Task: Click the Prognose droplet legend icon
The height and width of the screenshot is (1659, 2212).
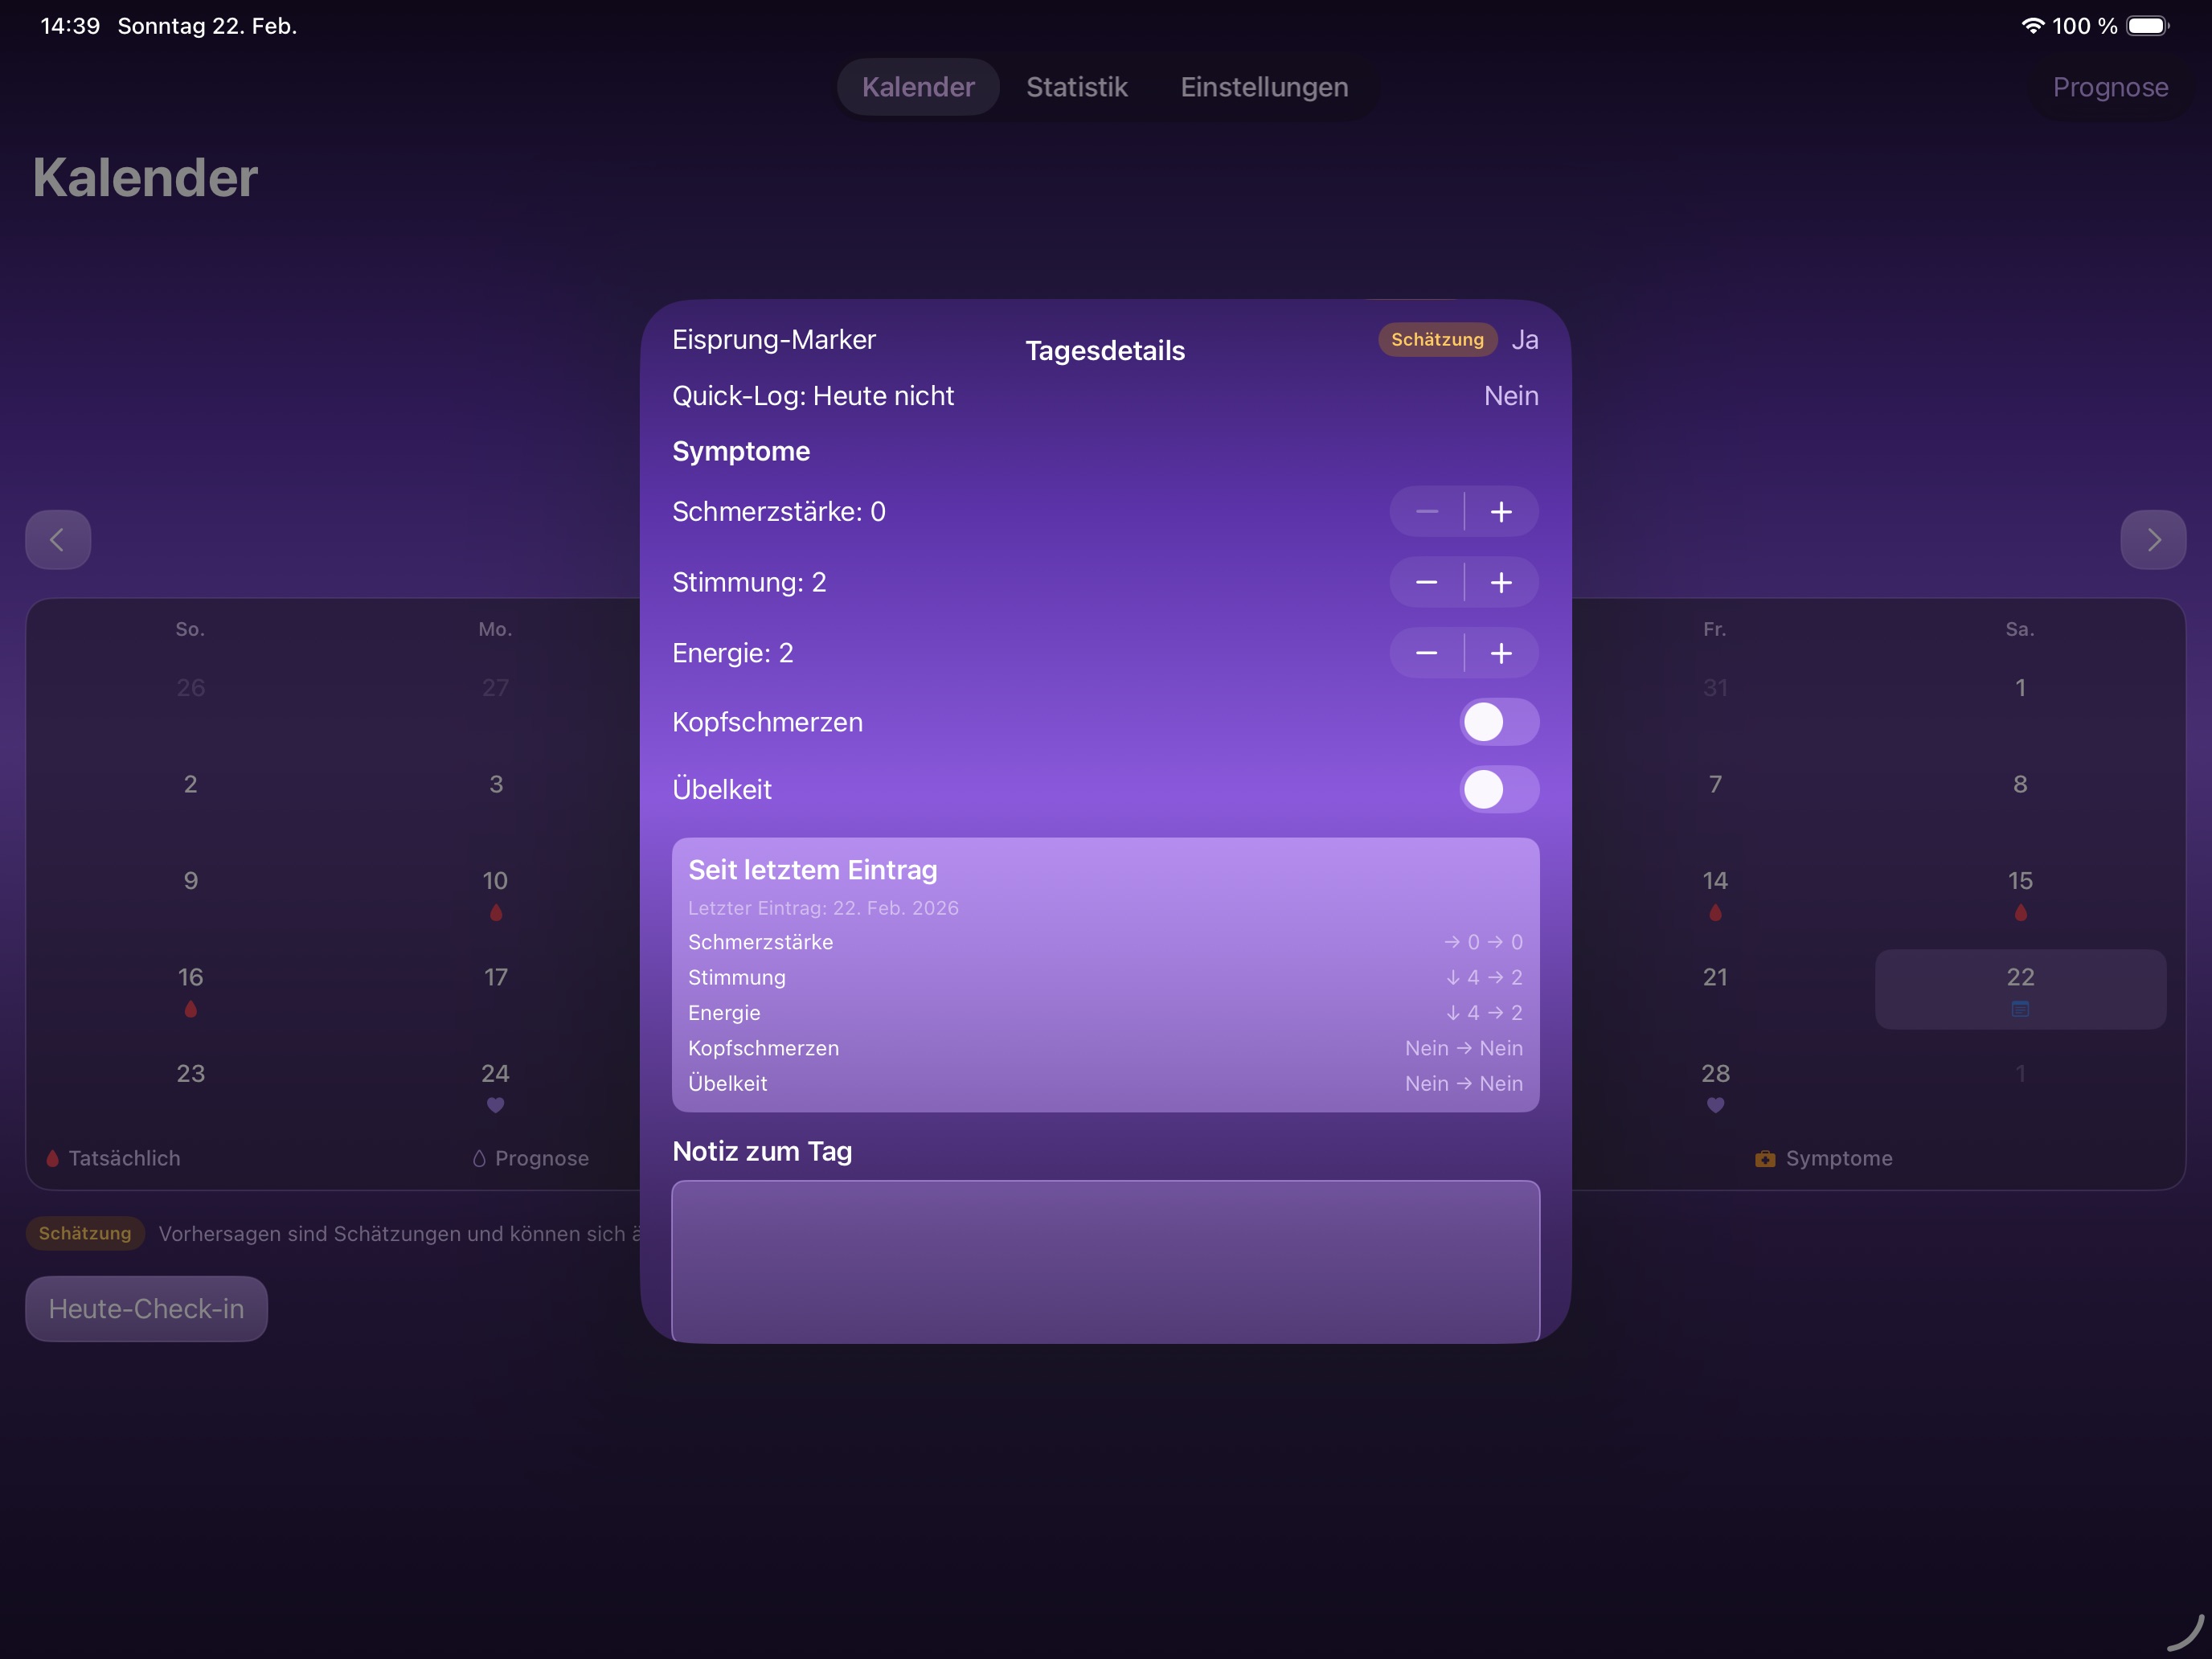Action: (479, 1158)
